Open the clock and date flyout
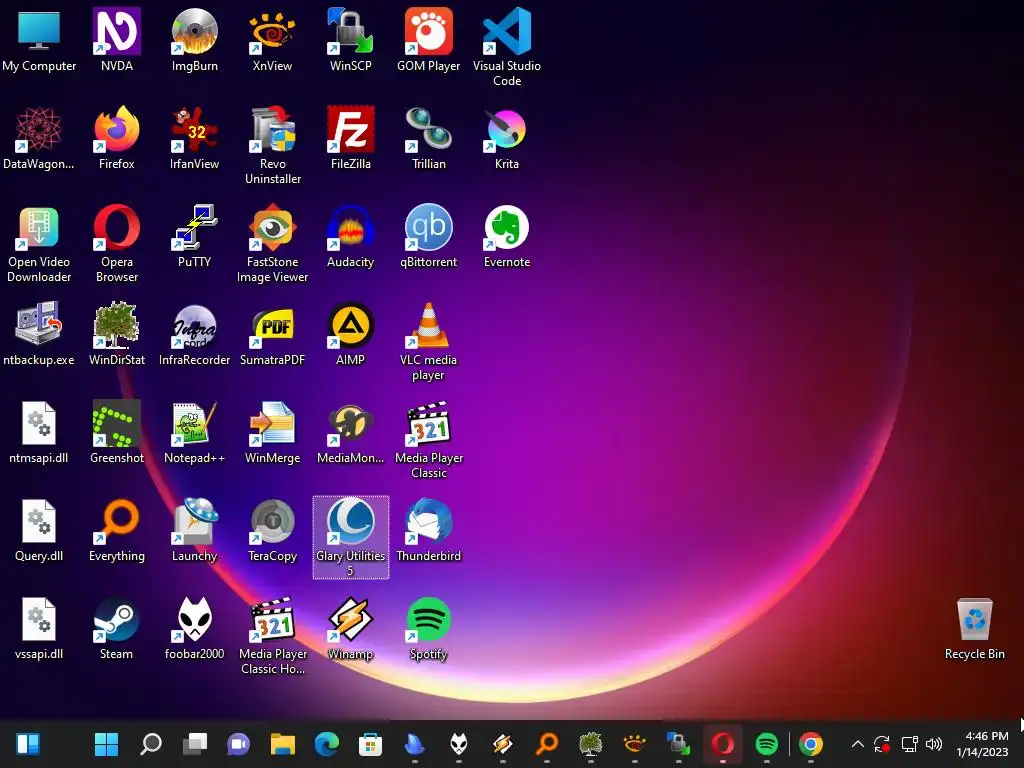The image size is (1024, 768). 983,744
